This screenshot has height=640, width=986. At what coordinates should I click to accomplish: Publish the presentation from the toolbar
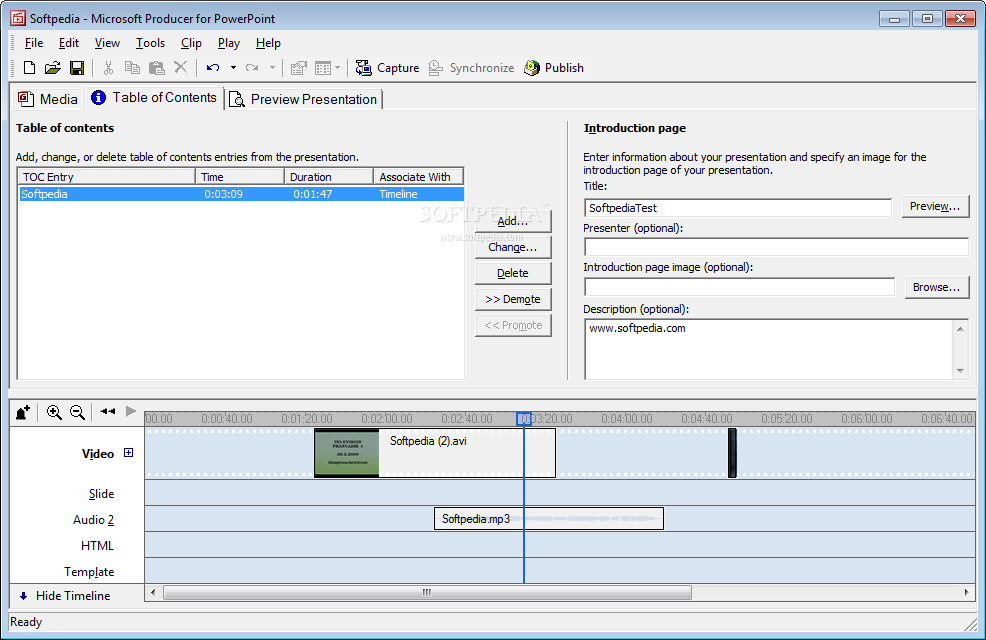554,68
